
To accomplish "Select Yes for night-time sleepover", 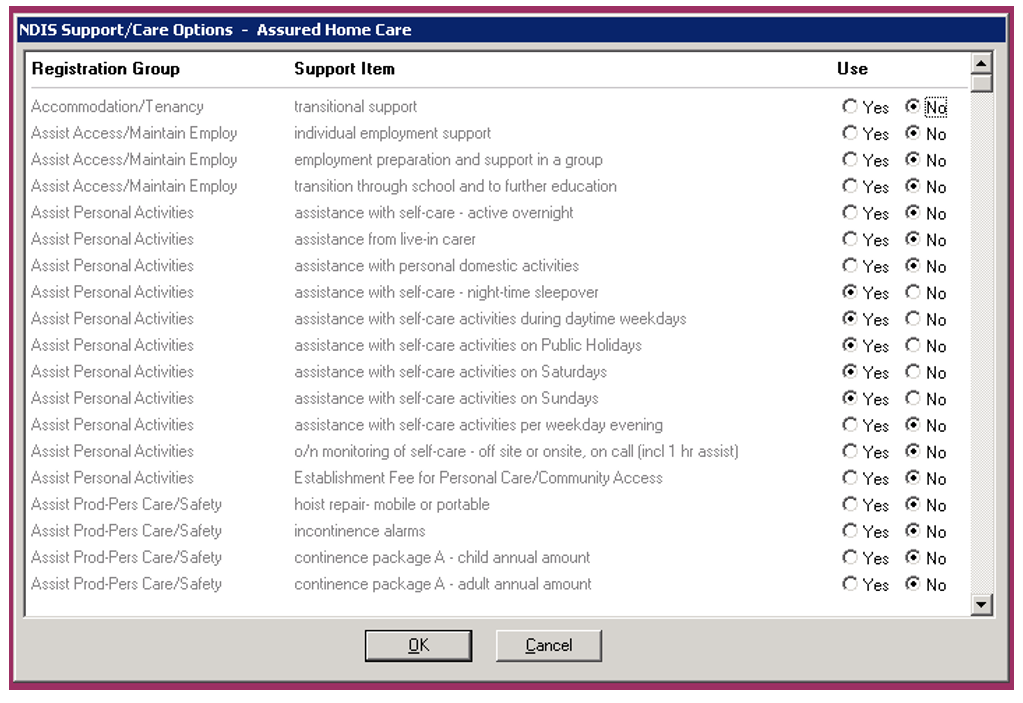I will click(x=849, y=292).
